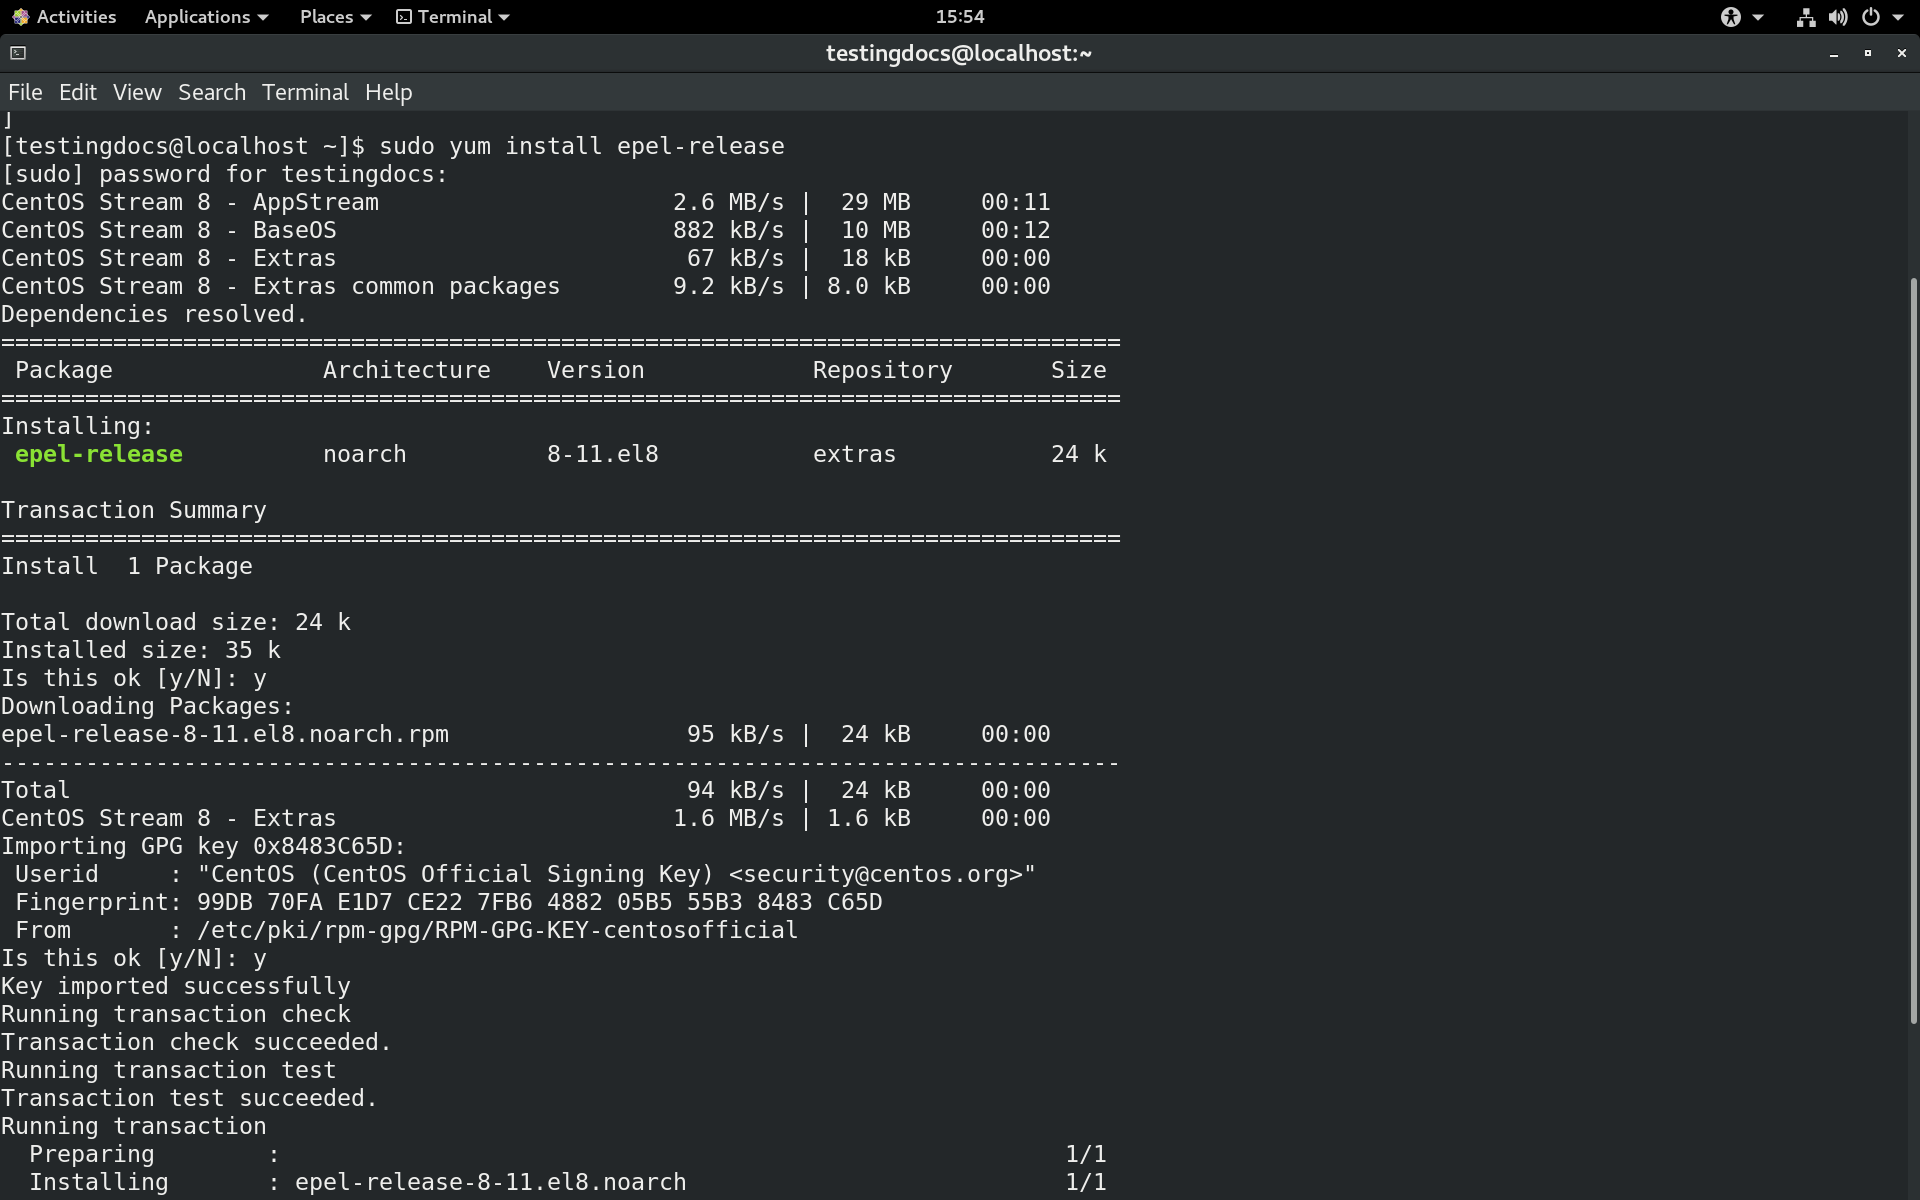Click the 'extras' repository cell

(855, 454)
